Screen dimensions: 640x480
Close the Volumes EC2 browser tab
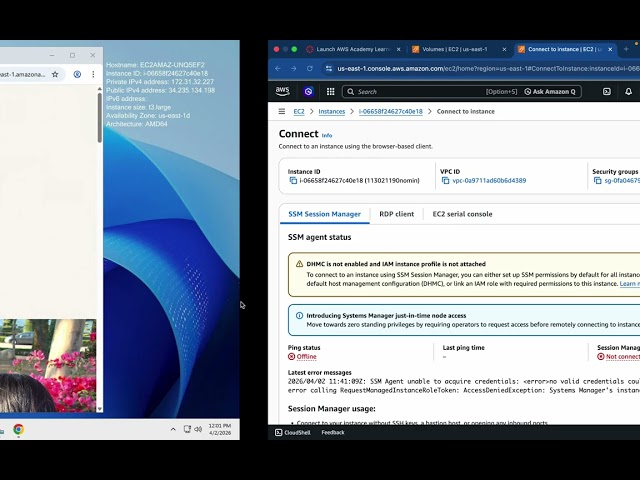coord(504,49)
